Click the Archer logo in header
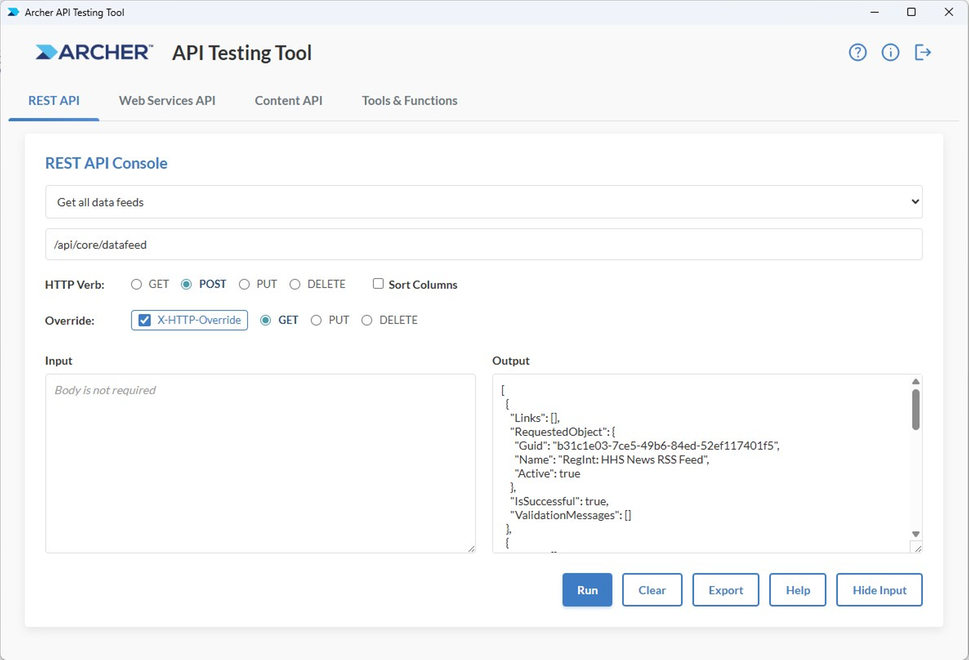Screen dimensions: 969x660 point(94,53)
